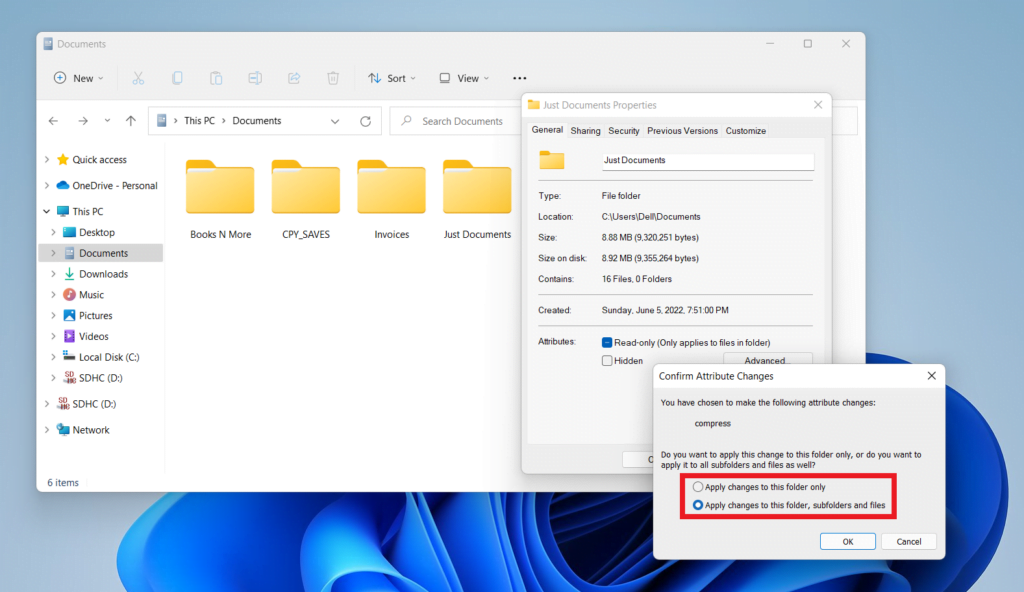Select the Rename icon in the toolbar

(x=255, y=78)
